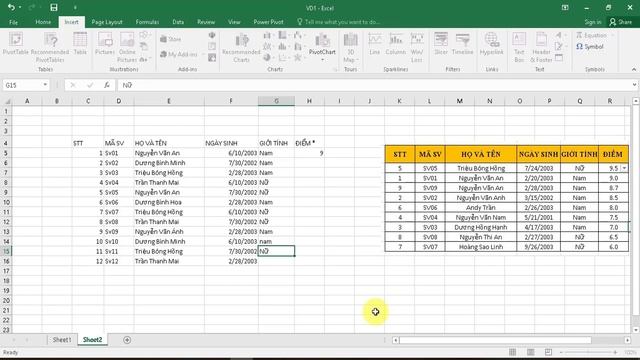Click the Insert Function fx button
The width and height of the screenshot is (640, 360).
pyautogui.click(x=107, y=85)
